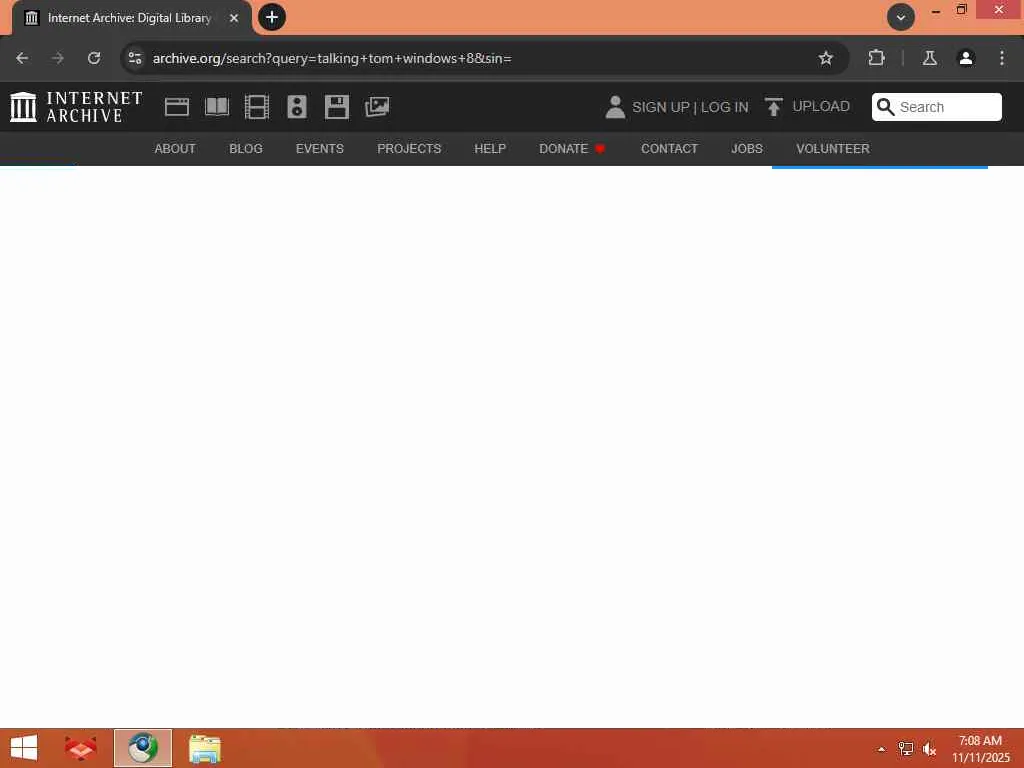Click the UPLOAD button text
Screen dimensions: 1024x768
click(x=821, y=106)
